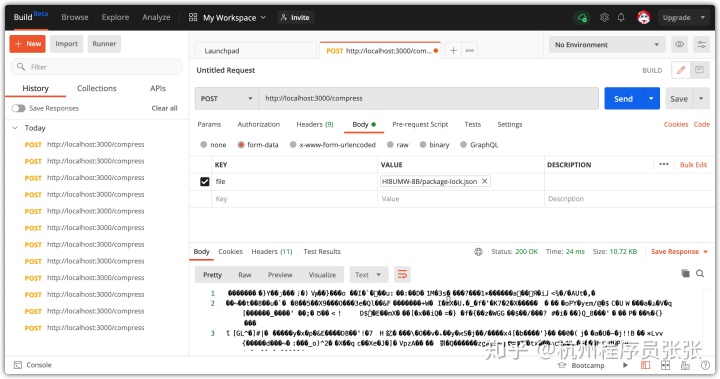The image size is (720, 379).
Task: Switch to the Launchpad tab
Action: (255, 51)
